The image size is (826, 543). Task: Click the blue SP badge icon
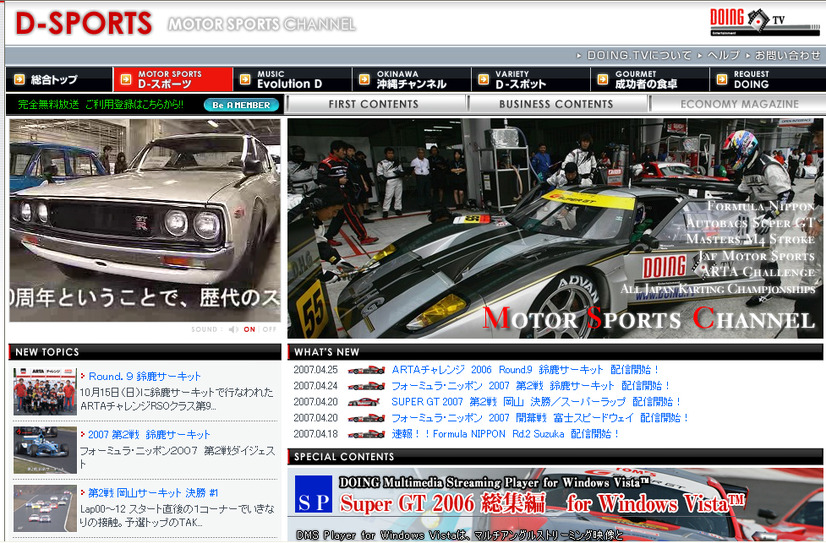313,495
